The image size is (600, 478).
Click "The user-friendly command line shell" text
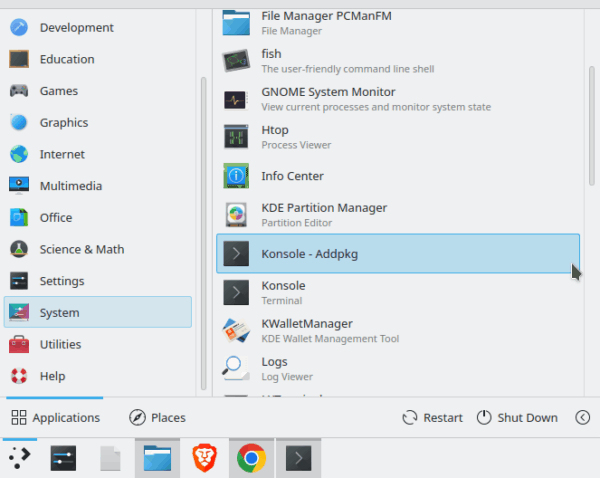tap(347, 69)
